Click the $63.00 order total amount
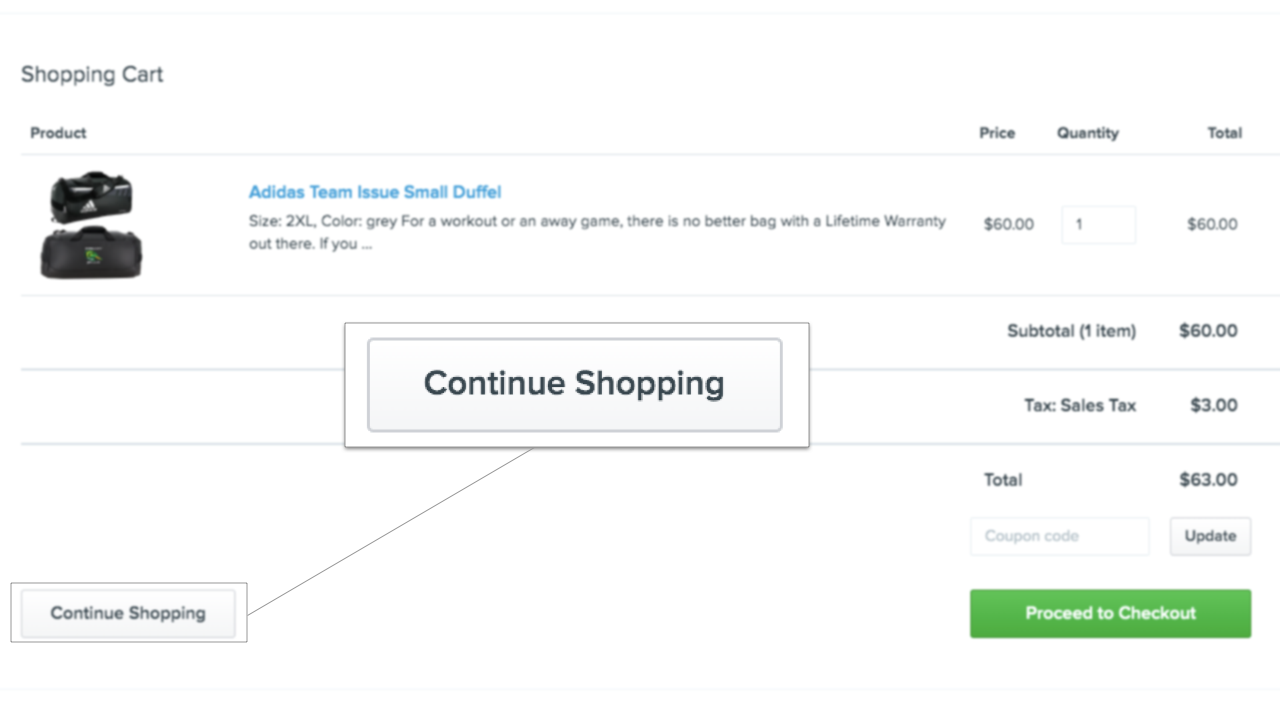 1208,480
